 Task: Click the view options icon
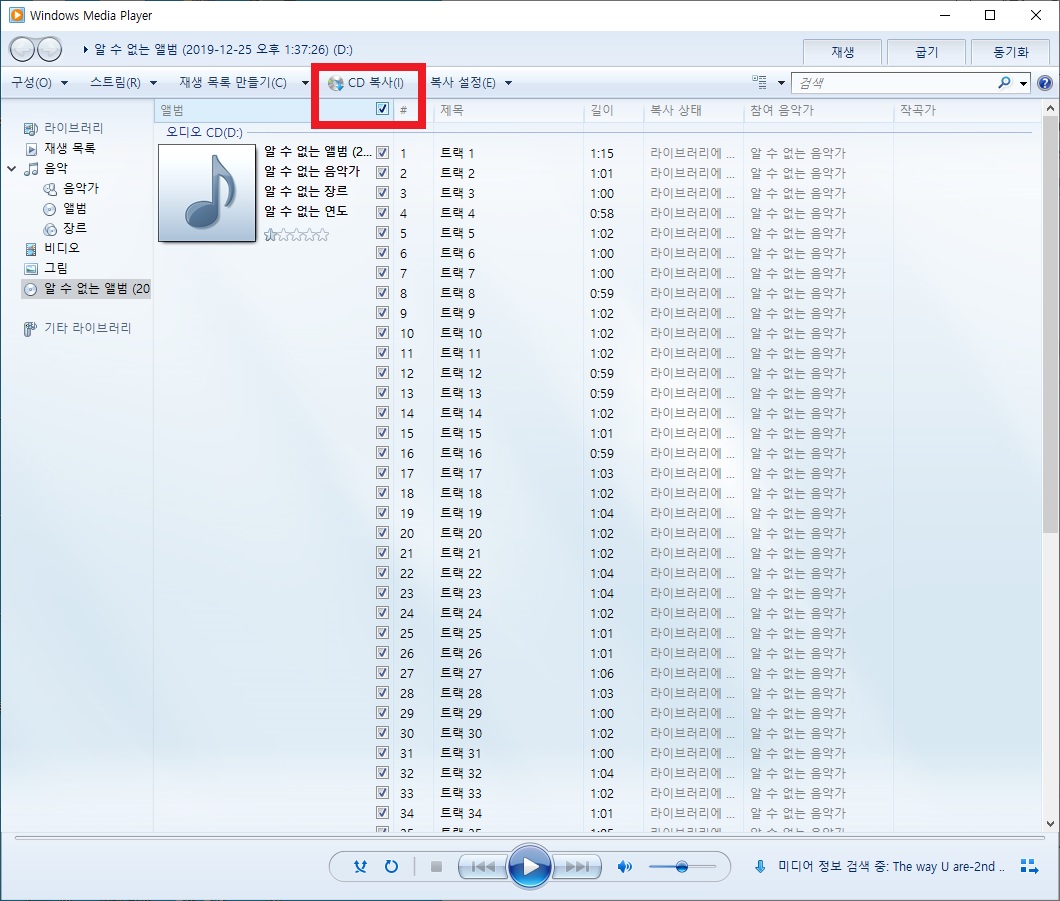point(760,82)
